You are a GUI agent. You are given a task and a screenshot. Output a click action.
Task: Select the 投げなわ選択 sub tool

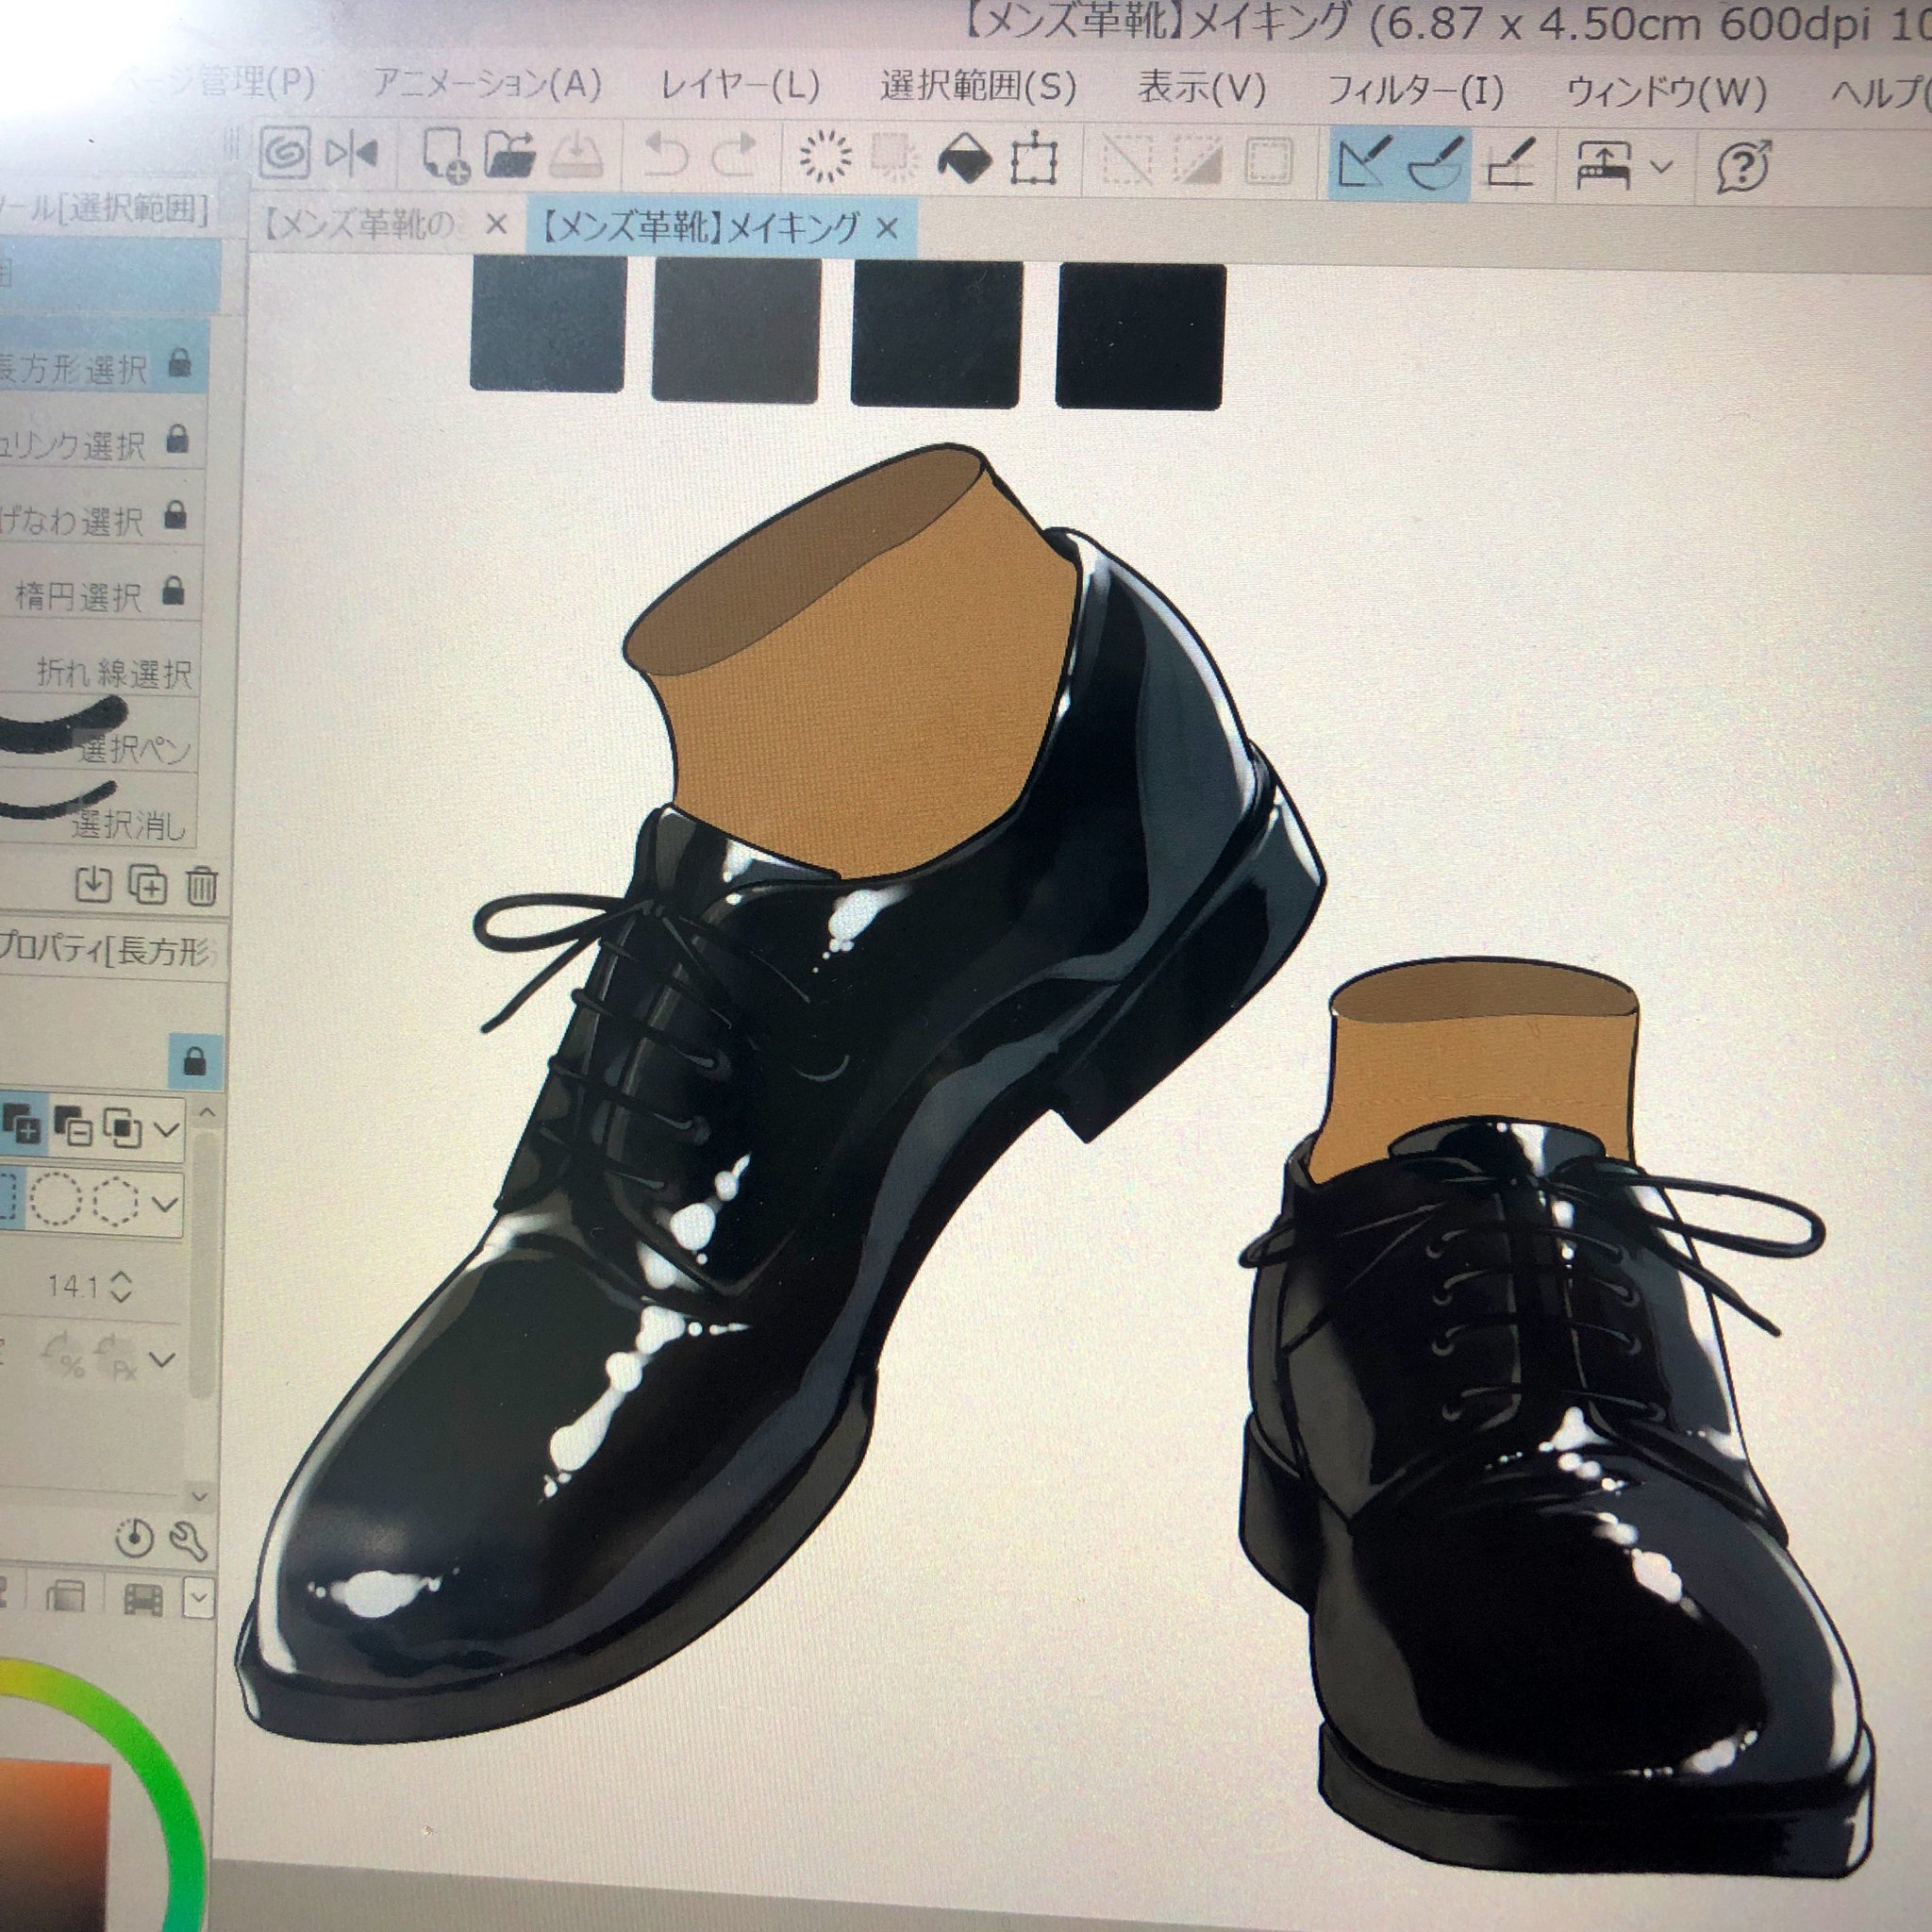pos(100,519)
